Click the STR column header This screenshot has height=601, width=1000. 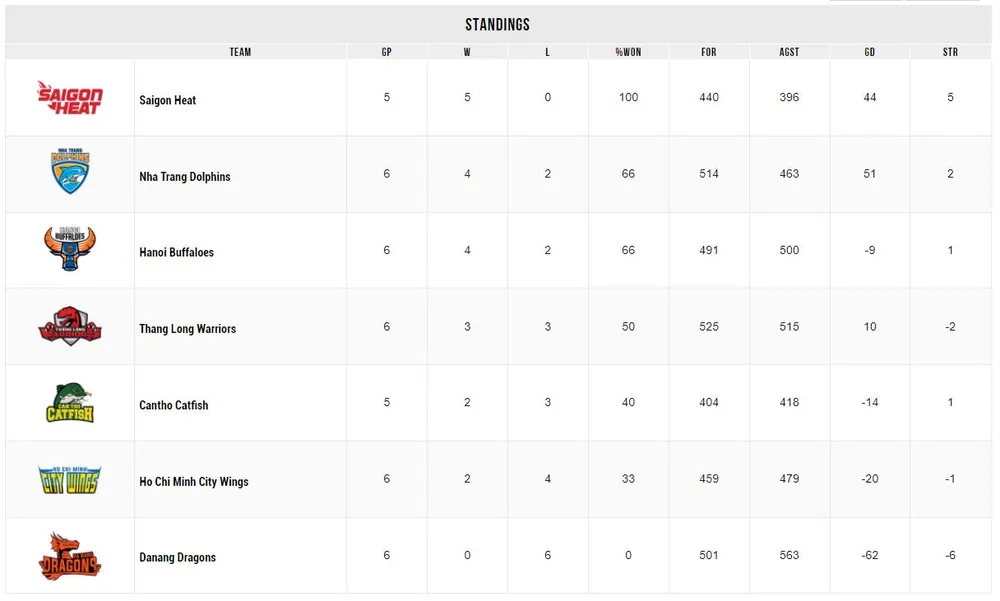click(x=950, y=52)
